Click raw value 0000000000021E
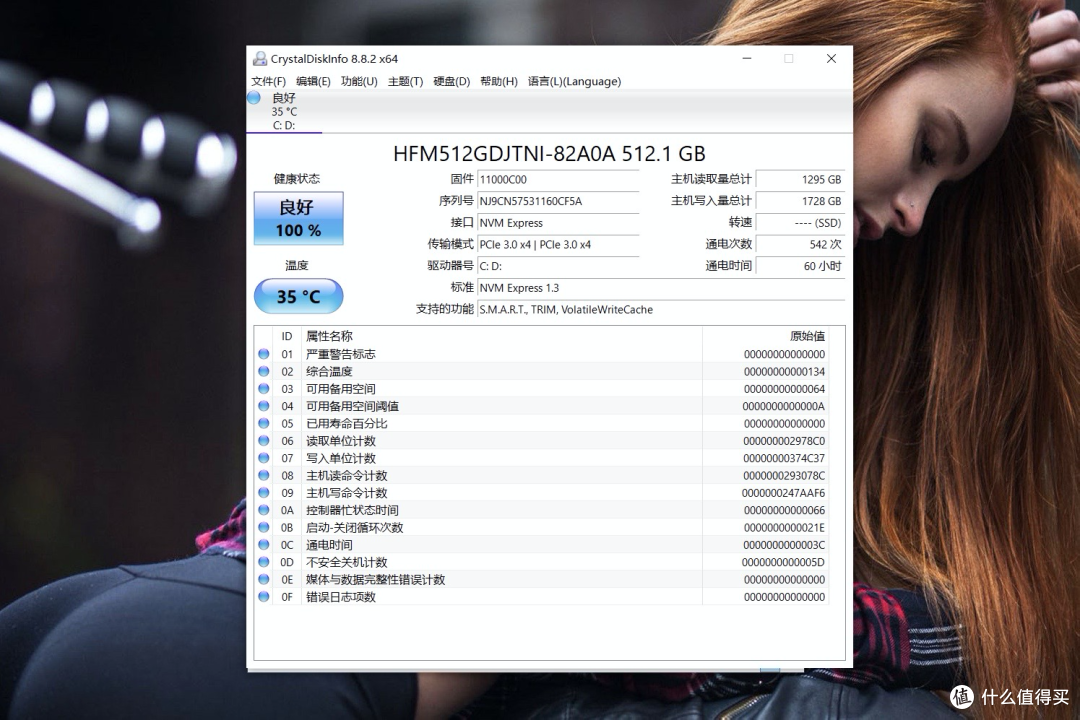Screen dimensions: 1080x720 784,527
